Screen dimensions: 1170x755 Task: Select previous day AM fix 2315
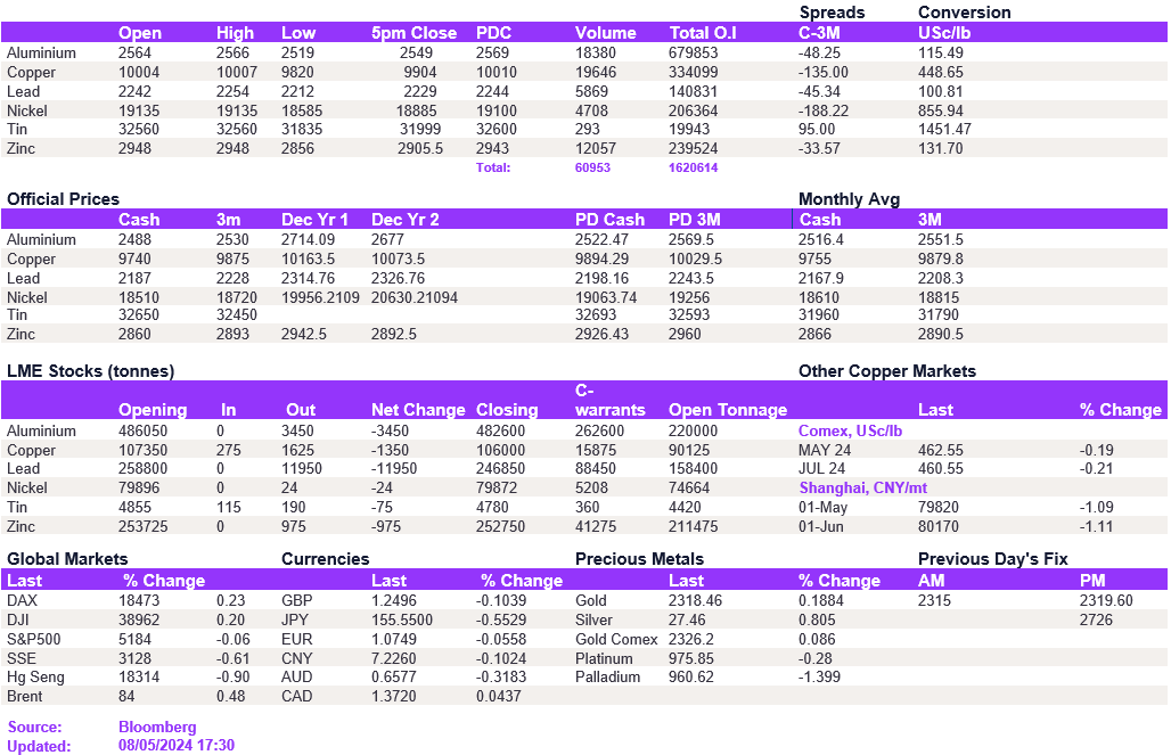click(934, 601)
